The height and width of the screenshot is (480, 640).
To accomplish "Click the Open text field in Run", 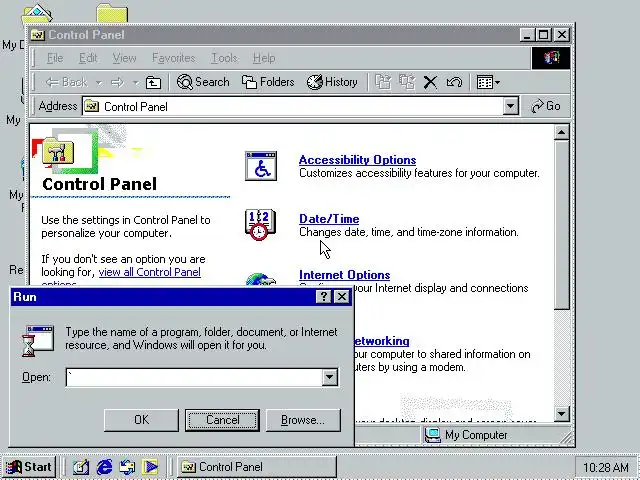I will pyautogui.click(x=194, y=377).
